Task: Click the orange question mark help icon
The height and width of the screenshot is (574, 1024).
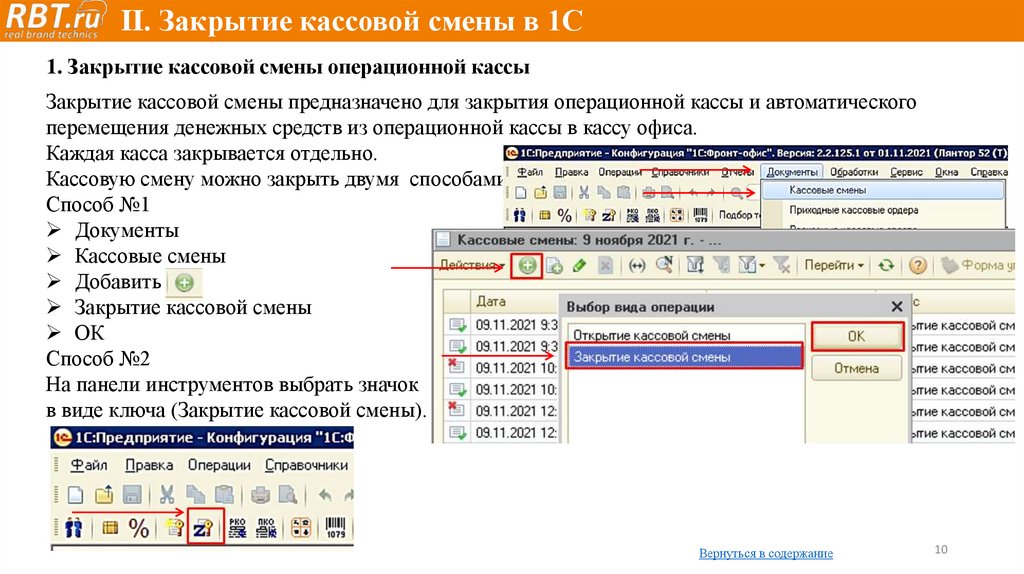Action: point(918,265)
